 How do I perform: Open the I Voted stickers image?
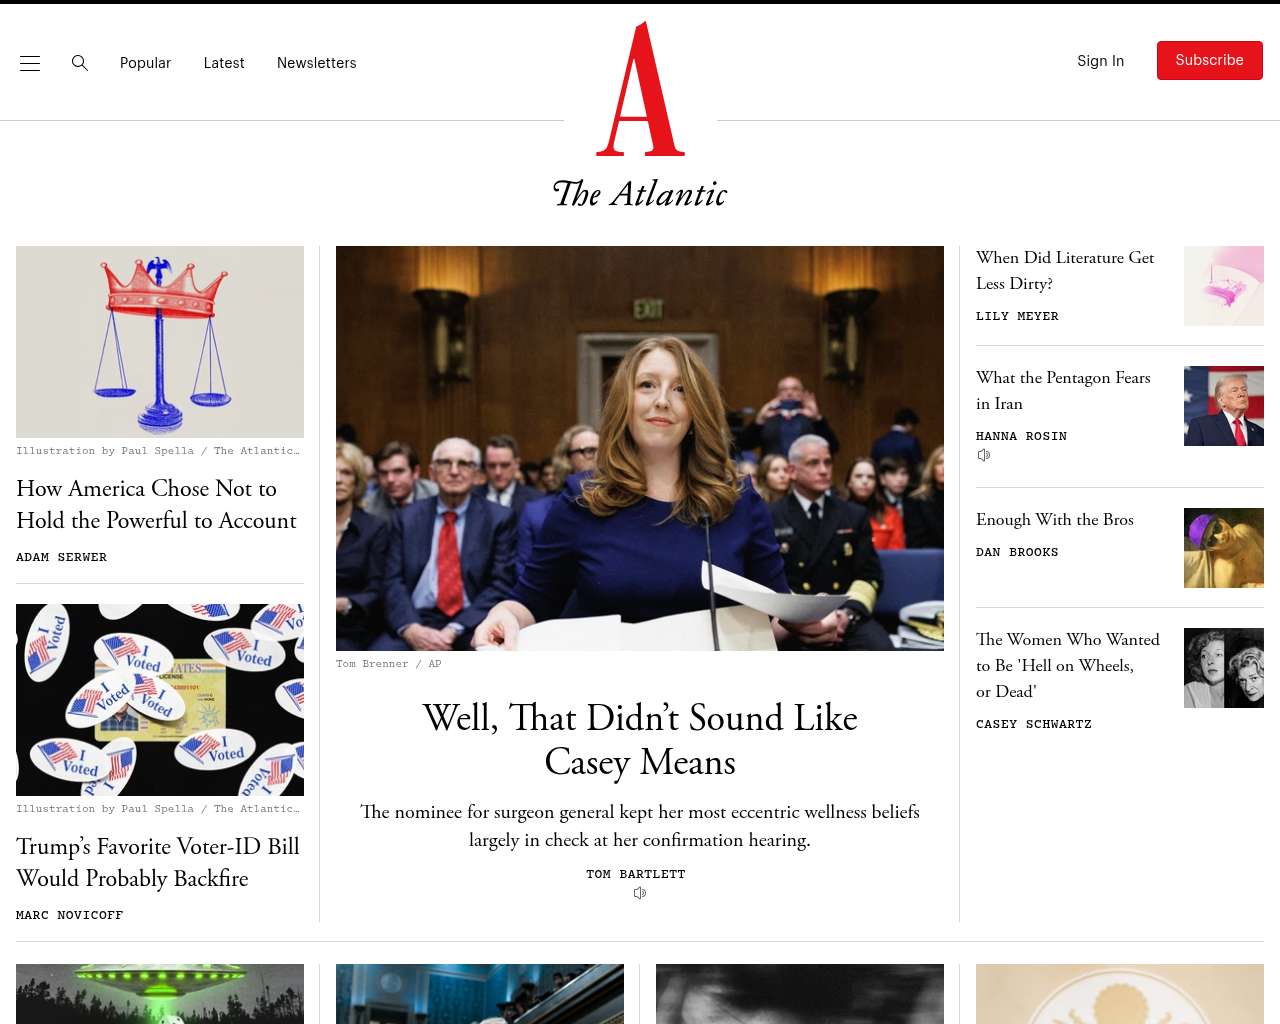tap(160, 700)
